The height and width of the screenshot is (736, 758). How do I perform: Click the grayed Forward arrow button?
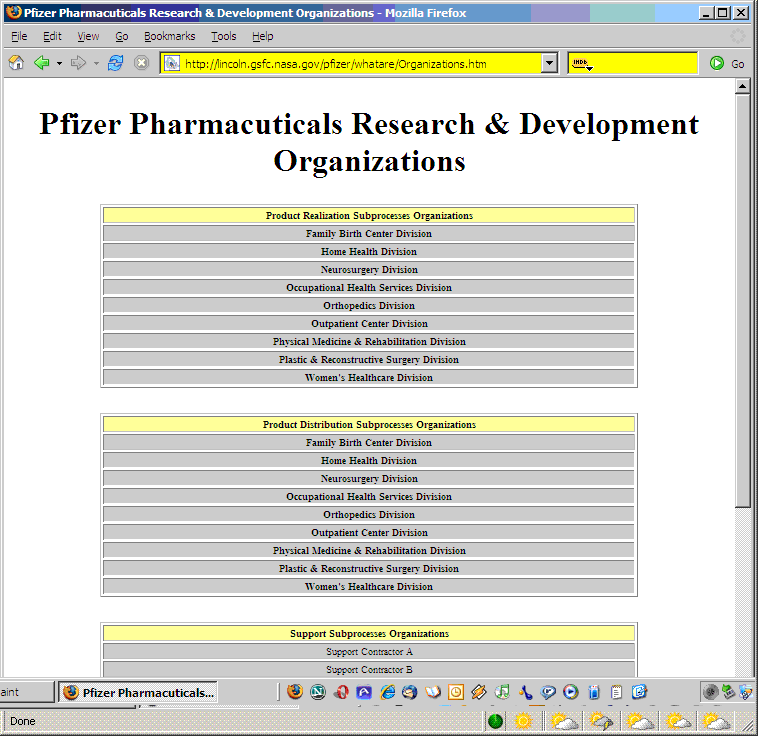[78, 63]
